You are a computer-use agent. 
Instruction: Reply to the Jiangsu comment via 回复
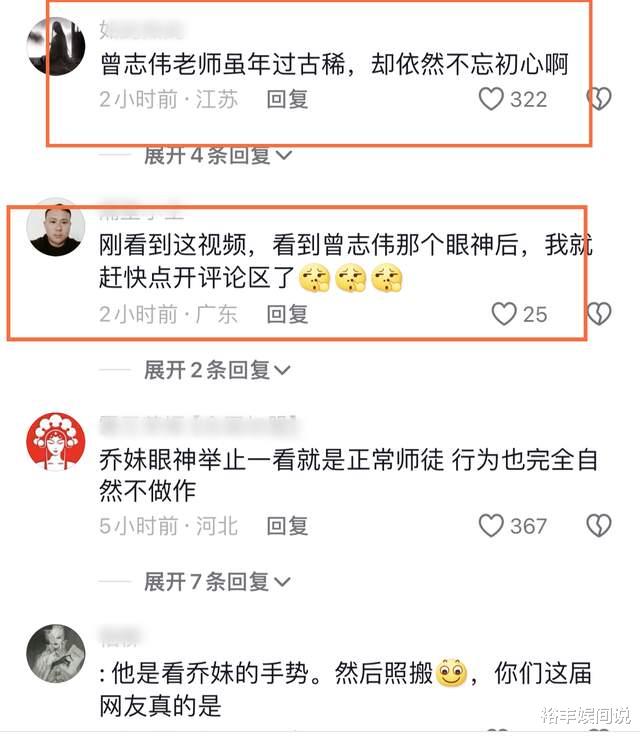(287, 100)
